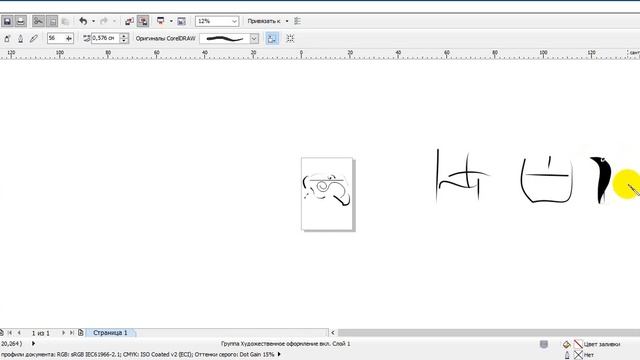This screenshot has height=360, width=640.
Task: Open the smoothing slider button next to 56
Action: pyautogui.click(x=69, y=38)
